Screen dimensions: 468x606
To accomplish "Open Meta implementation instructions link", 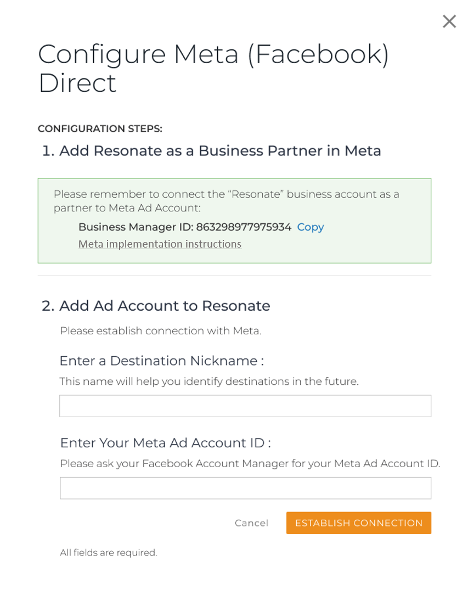I will [160, 244].
